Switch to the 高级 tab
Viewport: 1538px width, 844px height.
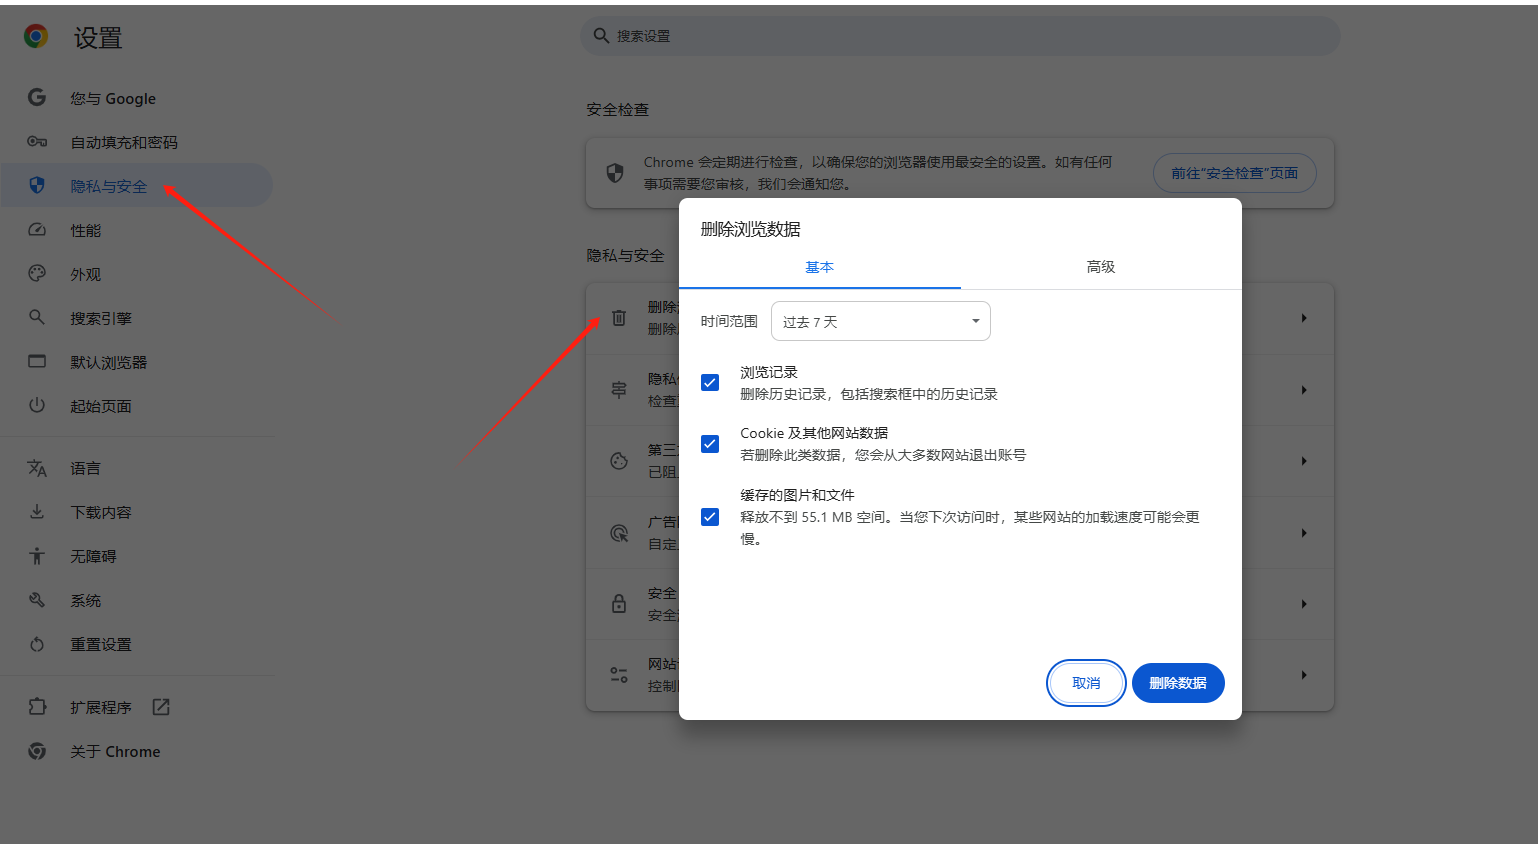tap(1101, 267)
